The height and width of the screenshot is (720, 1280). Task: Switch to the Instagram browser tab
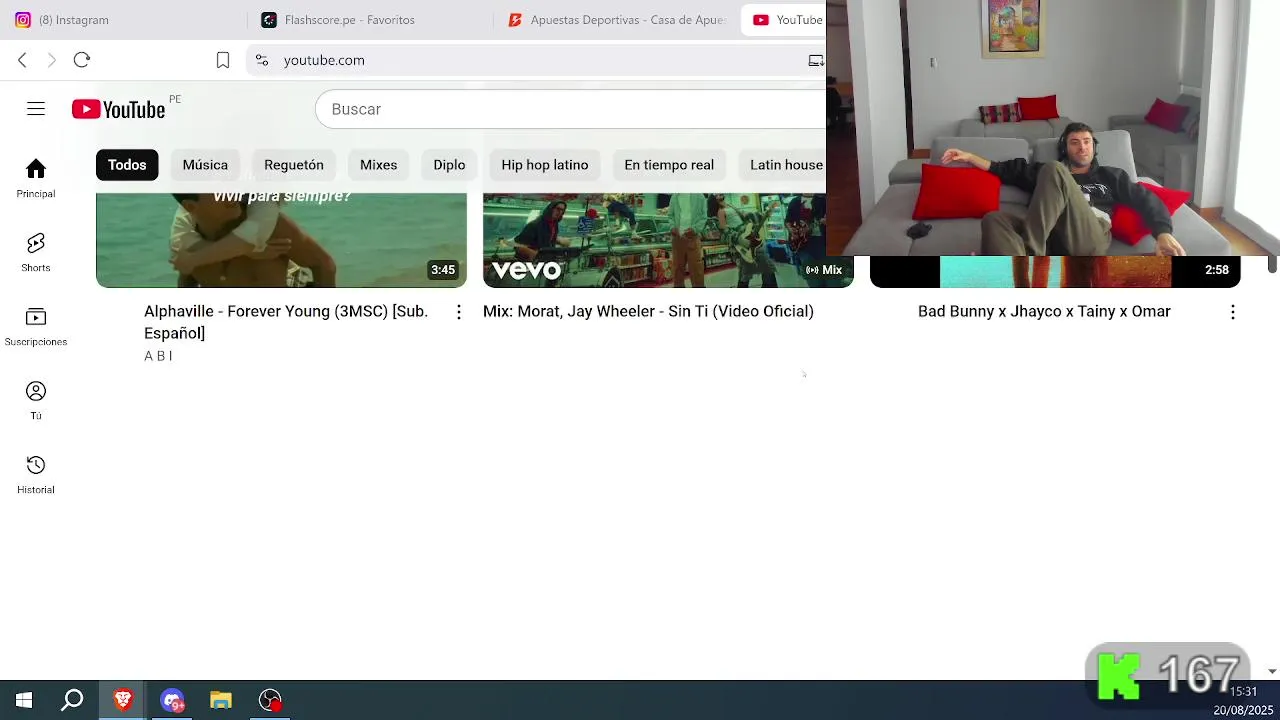click(122, 20)
